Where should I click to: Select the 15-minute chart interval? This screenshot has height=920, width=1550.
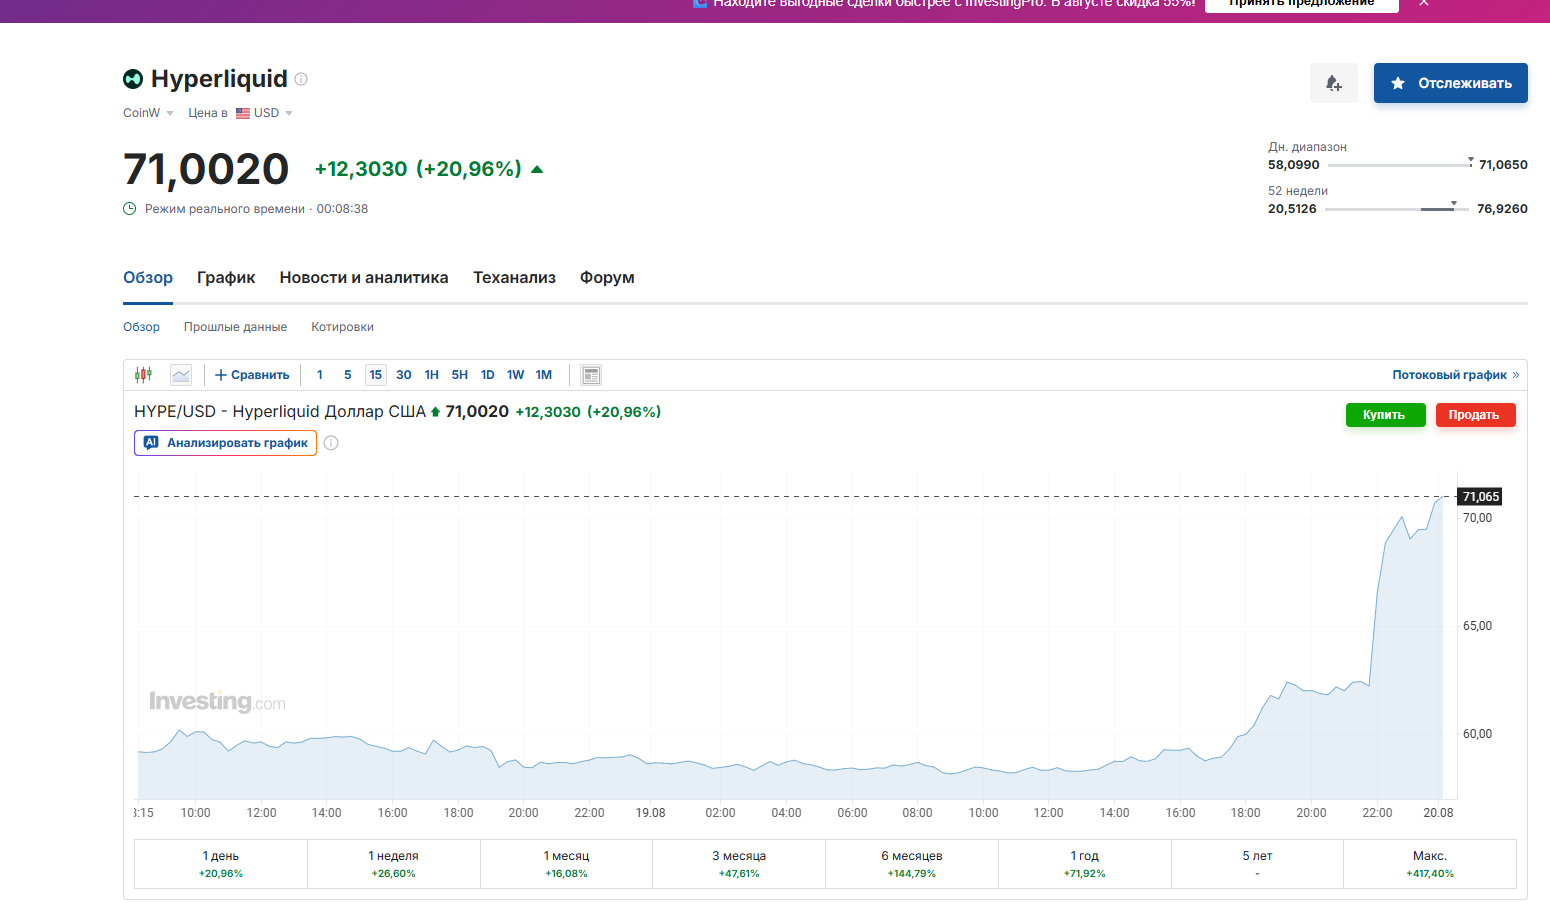[376, 375]
